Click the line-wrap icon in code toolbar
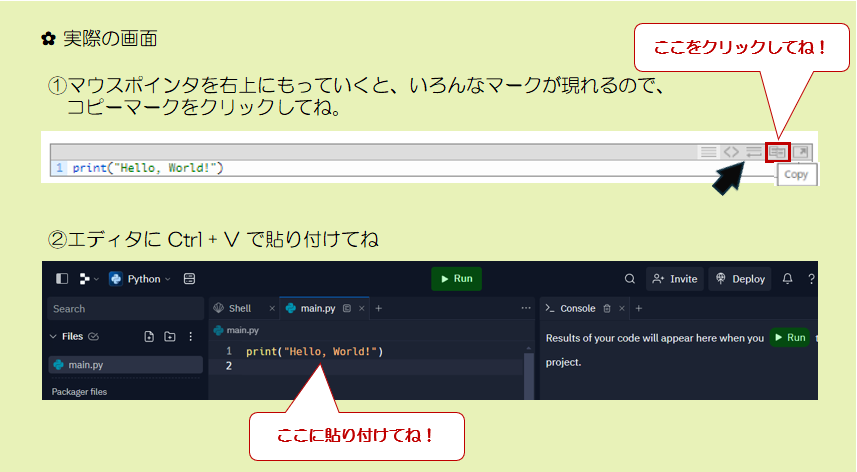 (754, 152)
